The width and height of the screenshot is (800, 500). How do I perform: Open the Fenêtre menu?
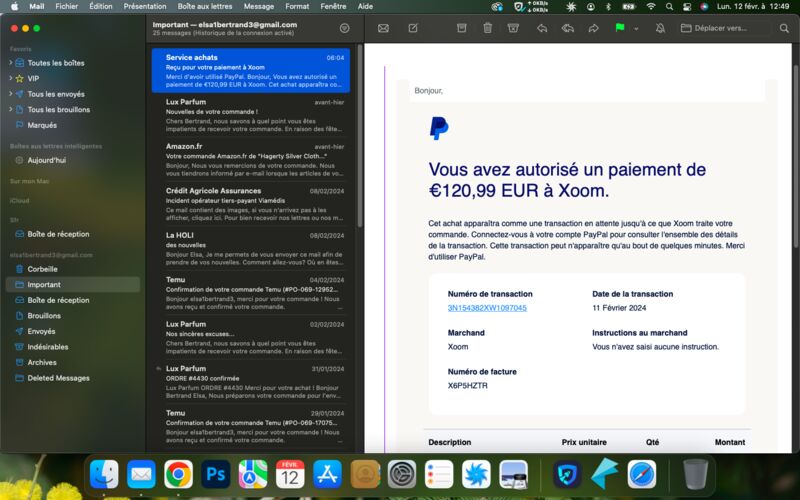[x=334, y=7]
